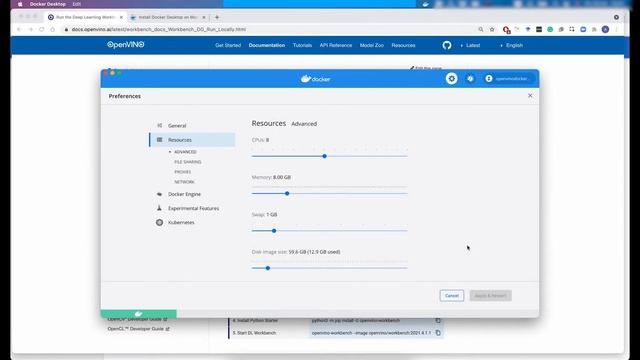Click Docker whale icon in macOS menu bar
The height and width of the screenshot is (360, 640).
click(x=426, y=4)
